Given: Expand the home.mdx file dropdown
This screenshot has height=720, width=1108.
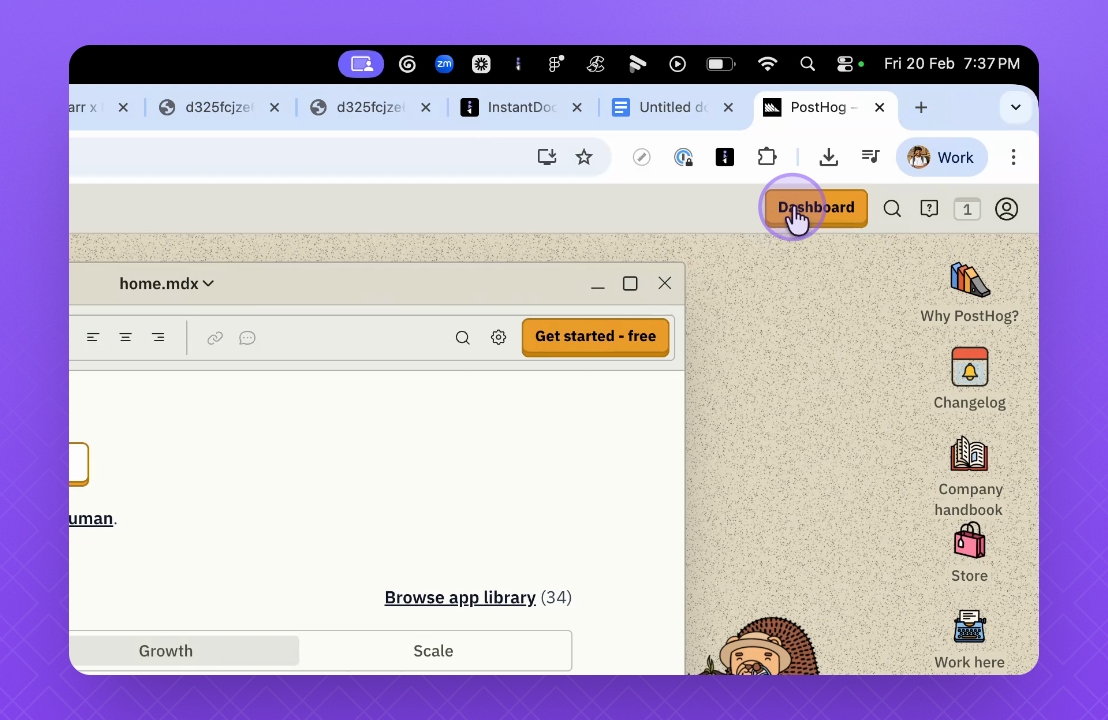Looking at the screenshot, I should click(167, 283).
